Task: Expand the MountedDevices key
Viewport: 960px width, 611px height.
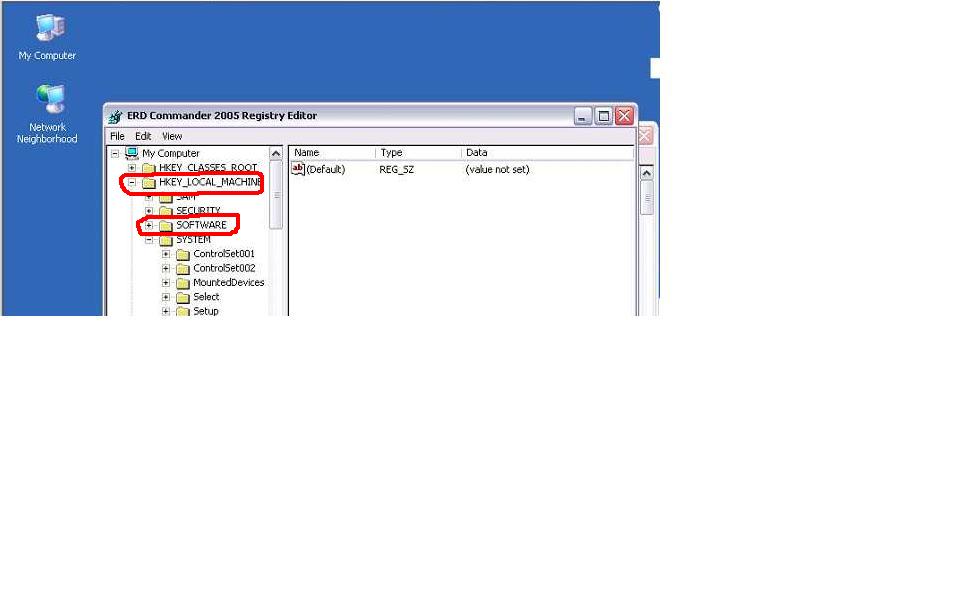Action: (x=166, y=283)
